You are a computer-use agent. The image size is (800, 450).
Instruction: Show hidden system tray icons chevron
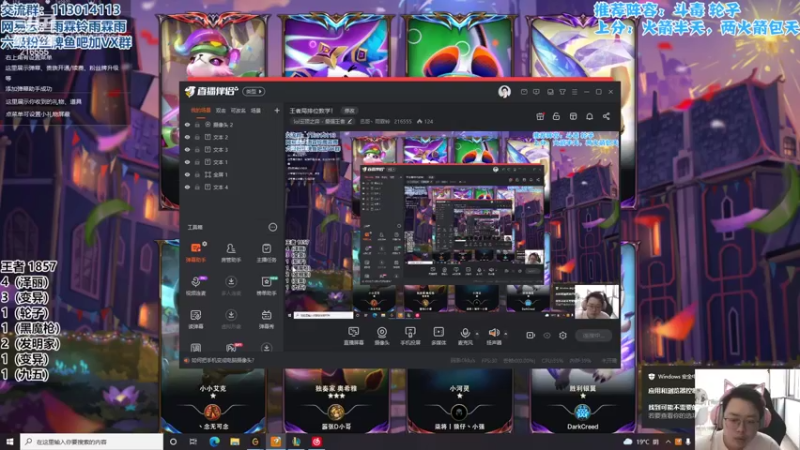668,442
